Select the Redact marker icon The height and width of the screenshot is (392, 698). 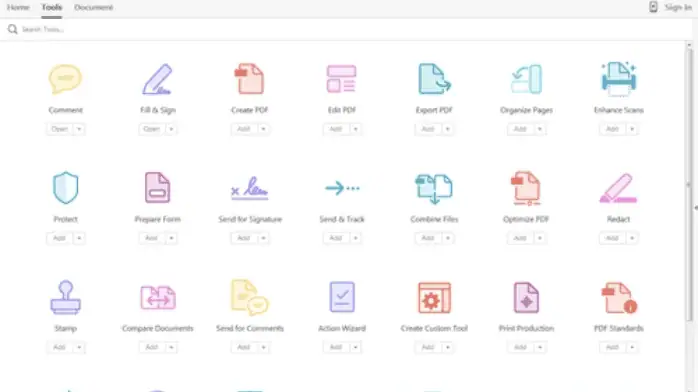[x=619, y=188]
